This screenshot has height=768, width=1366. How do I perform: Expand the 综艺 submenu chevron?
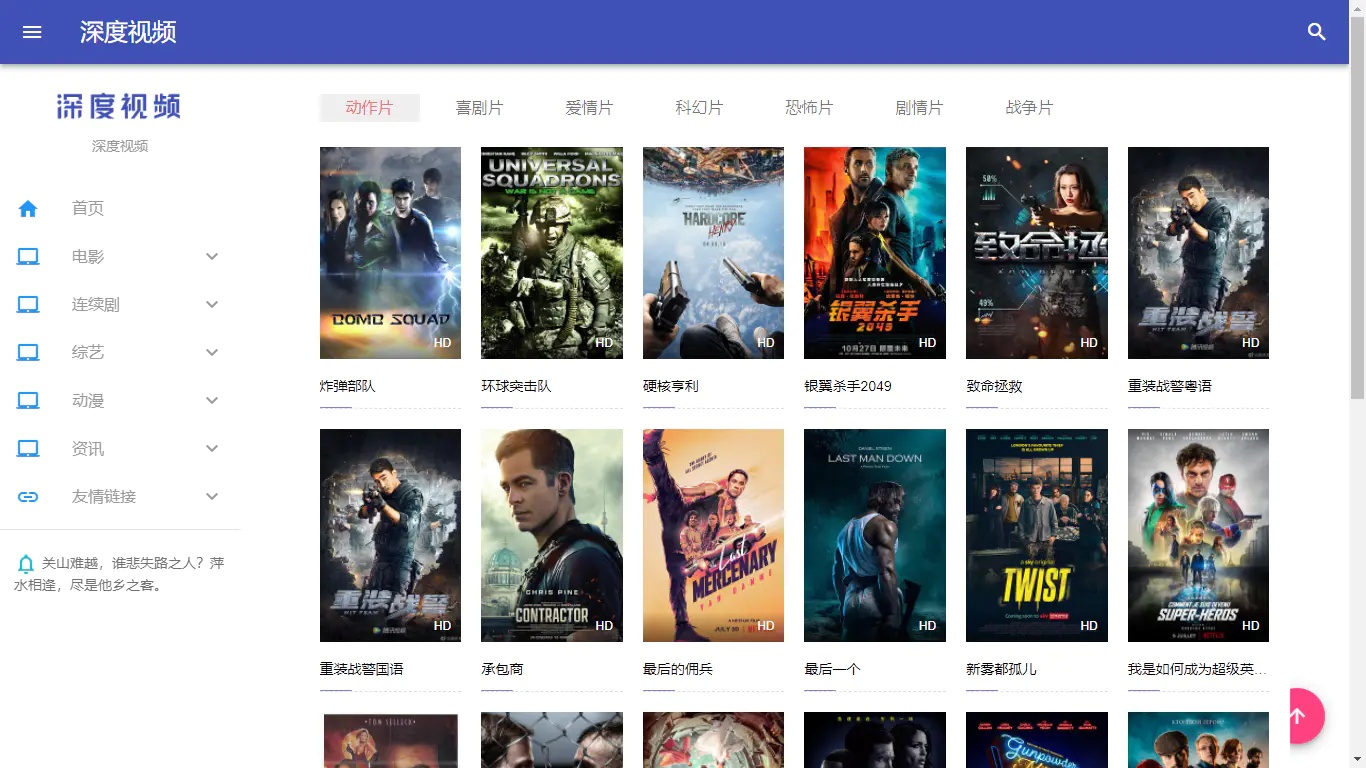pos(212,353)
